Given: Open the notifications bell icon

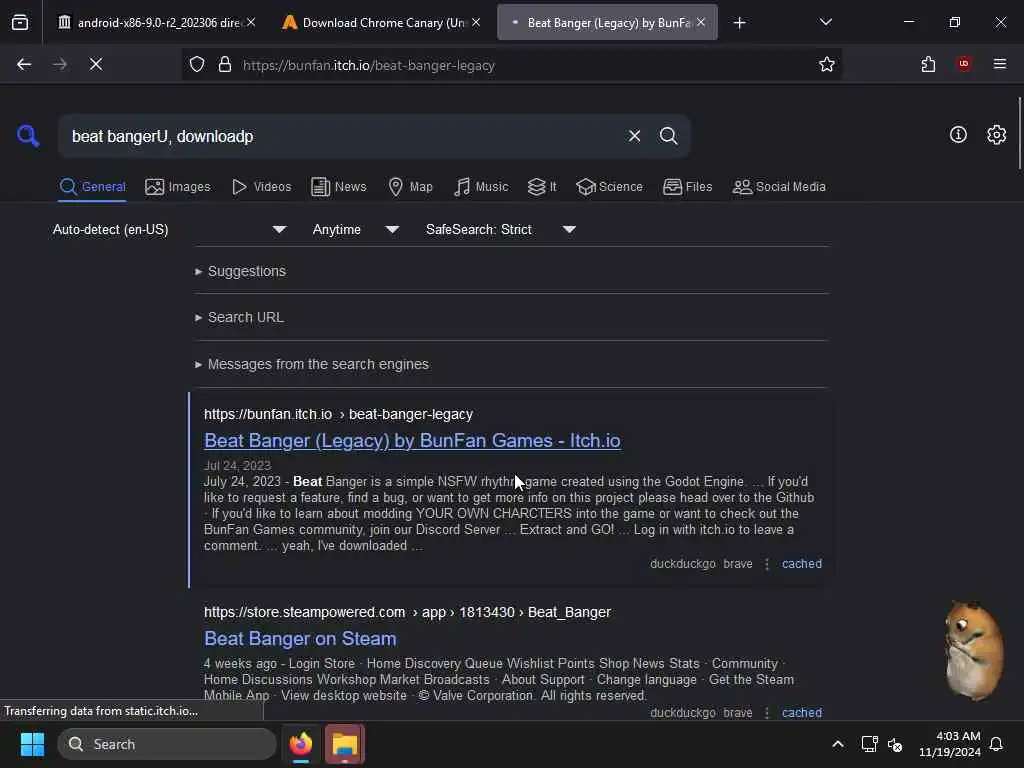Looking at the screenshot, I should click(996, 744).
